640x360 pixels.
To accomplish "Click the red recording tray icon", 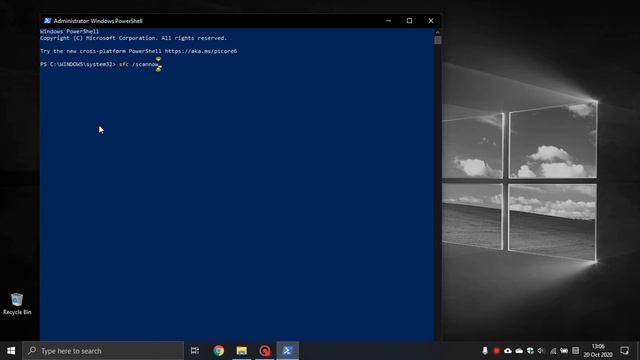I will point(496,351).
